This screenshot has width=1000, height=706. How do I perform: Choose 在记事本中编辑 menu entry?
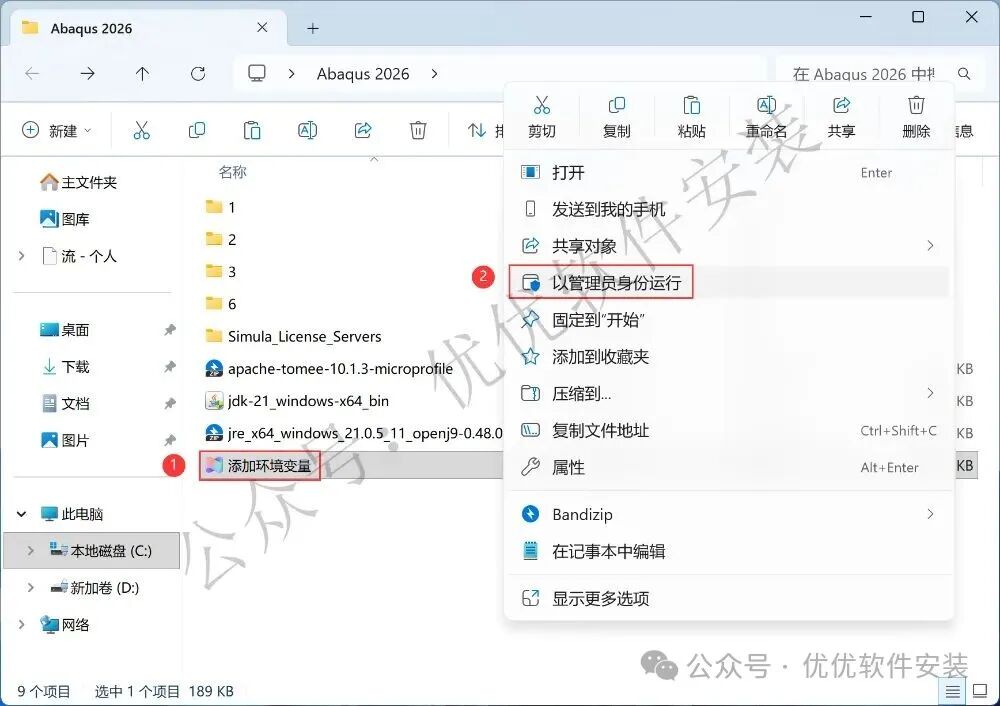tap(729, 551)
